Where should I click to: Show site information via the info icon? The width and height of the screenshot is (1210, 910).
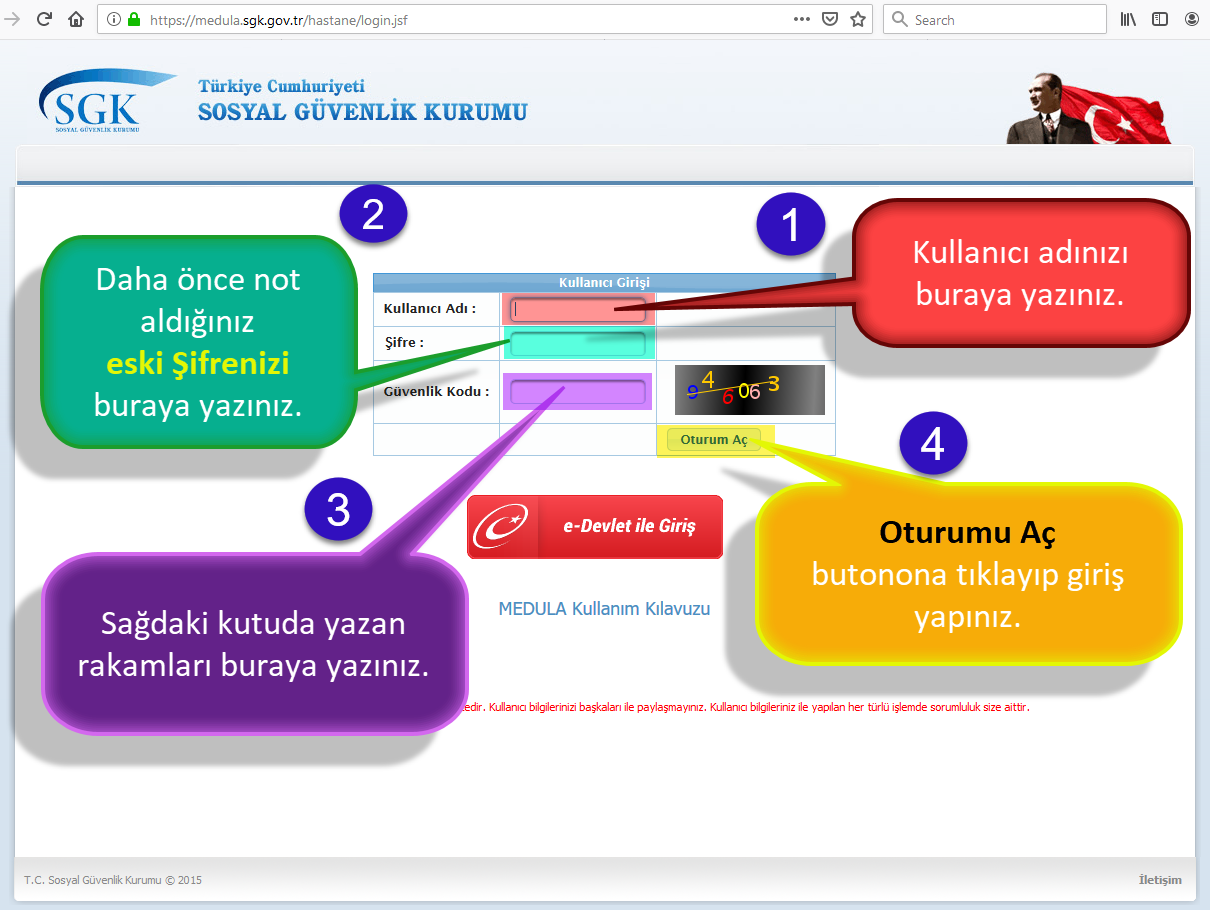112,19
